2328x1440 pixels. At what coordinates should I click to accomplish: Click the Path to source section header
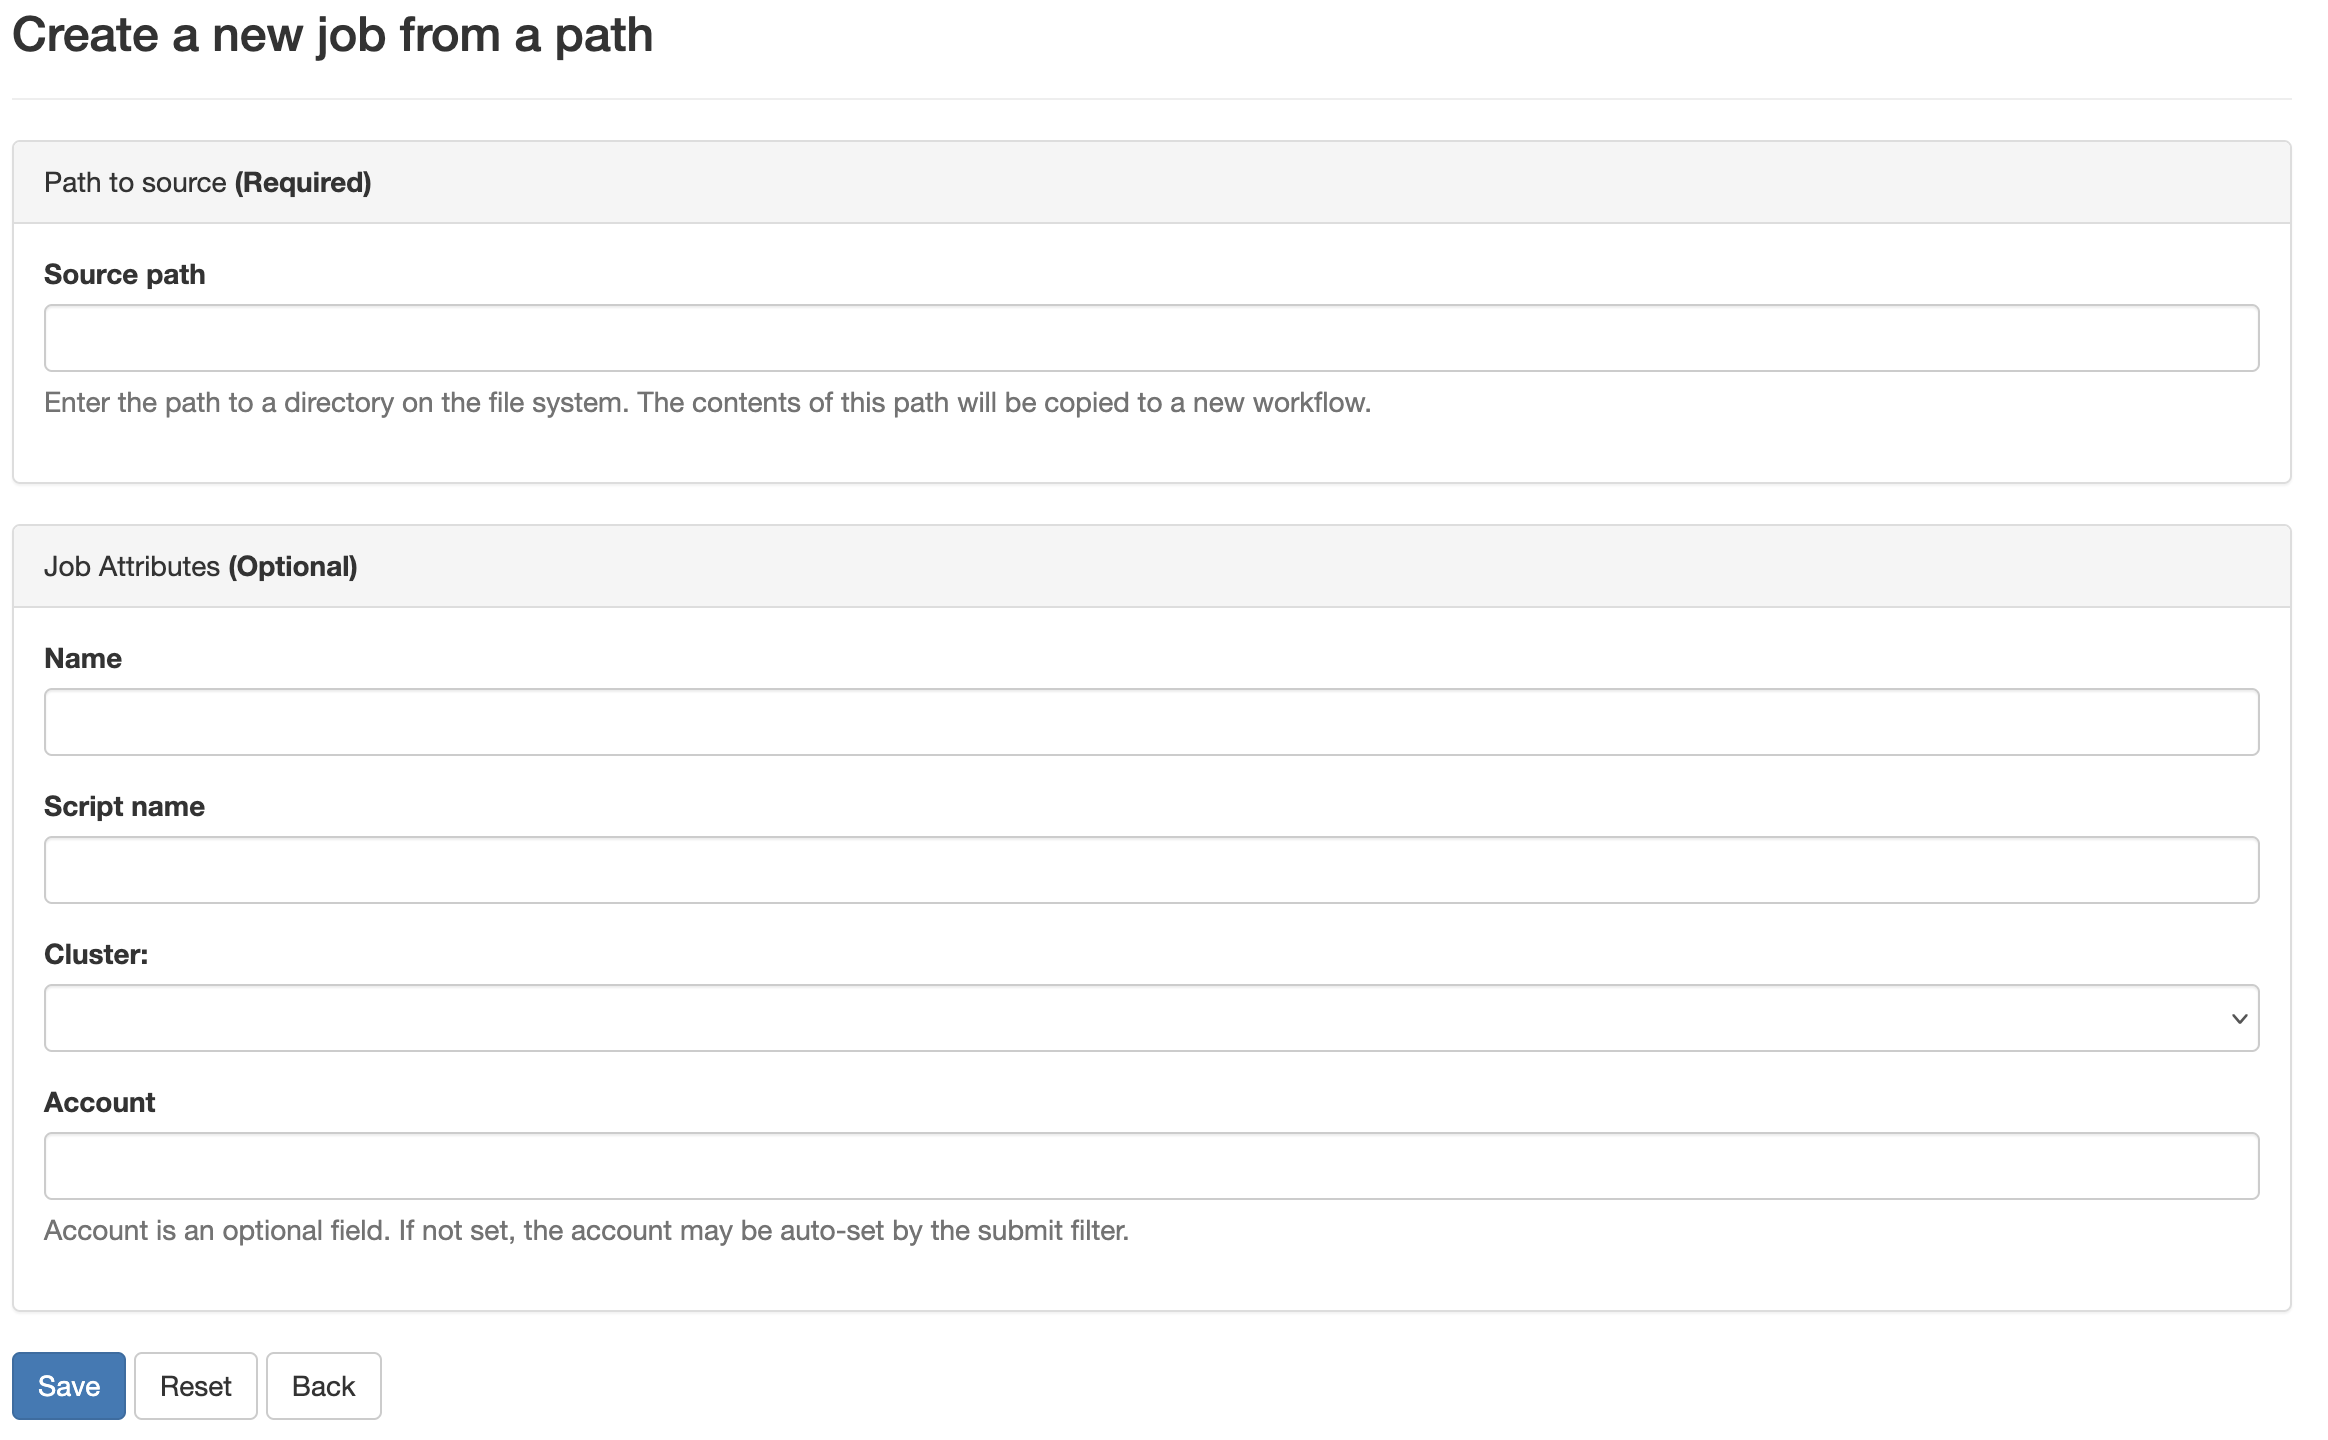coord(207,182)
